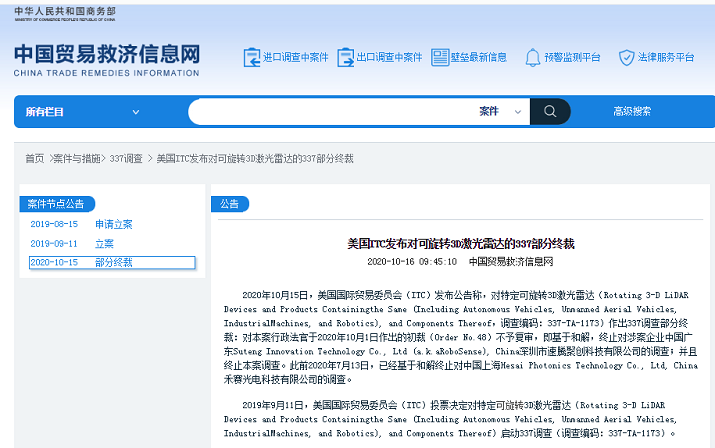Go to 首页 in breadcrumb
Image resolution: width=715 pixels, height=448 pixels.
point(35,159)
